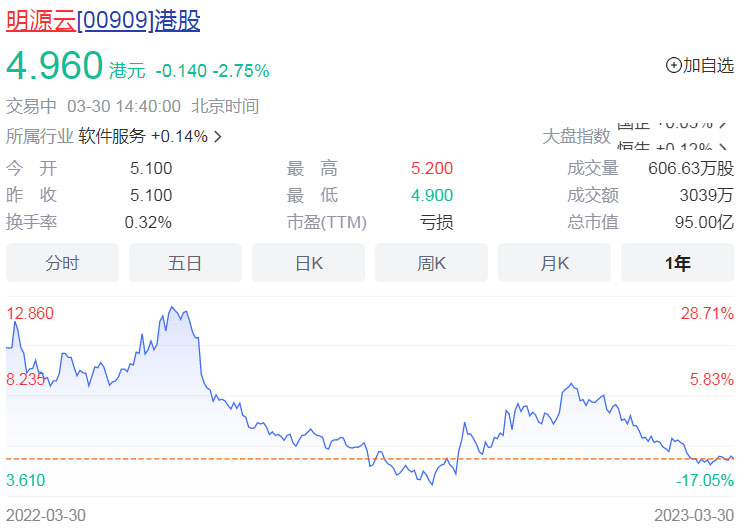Click the 2022-03-30 start date label
Viewport: 744px width, 530px height.
[46, 514]
